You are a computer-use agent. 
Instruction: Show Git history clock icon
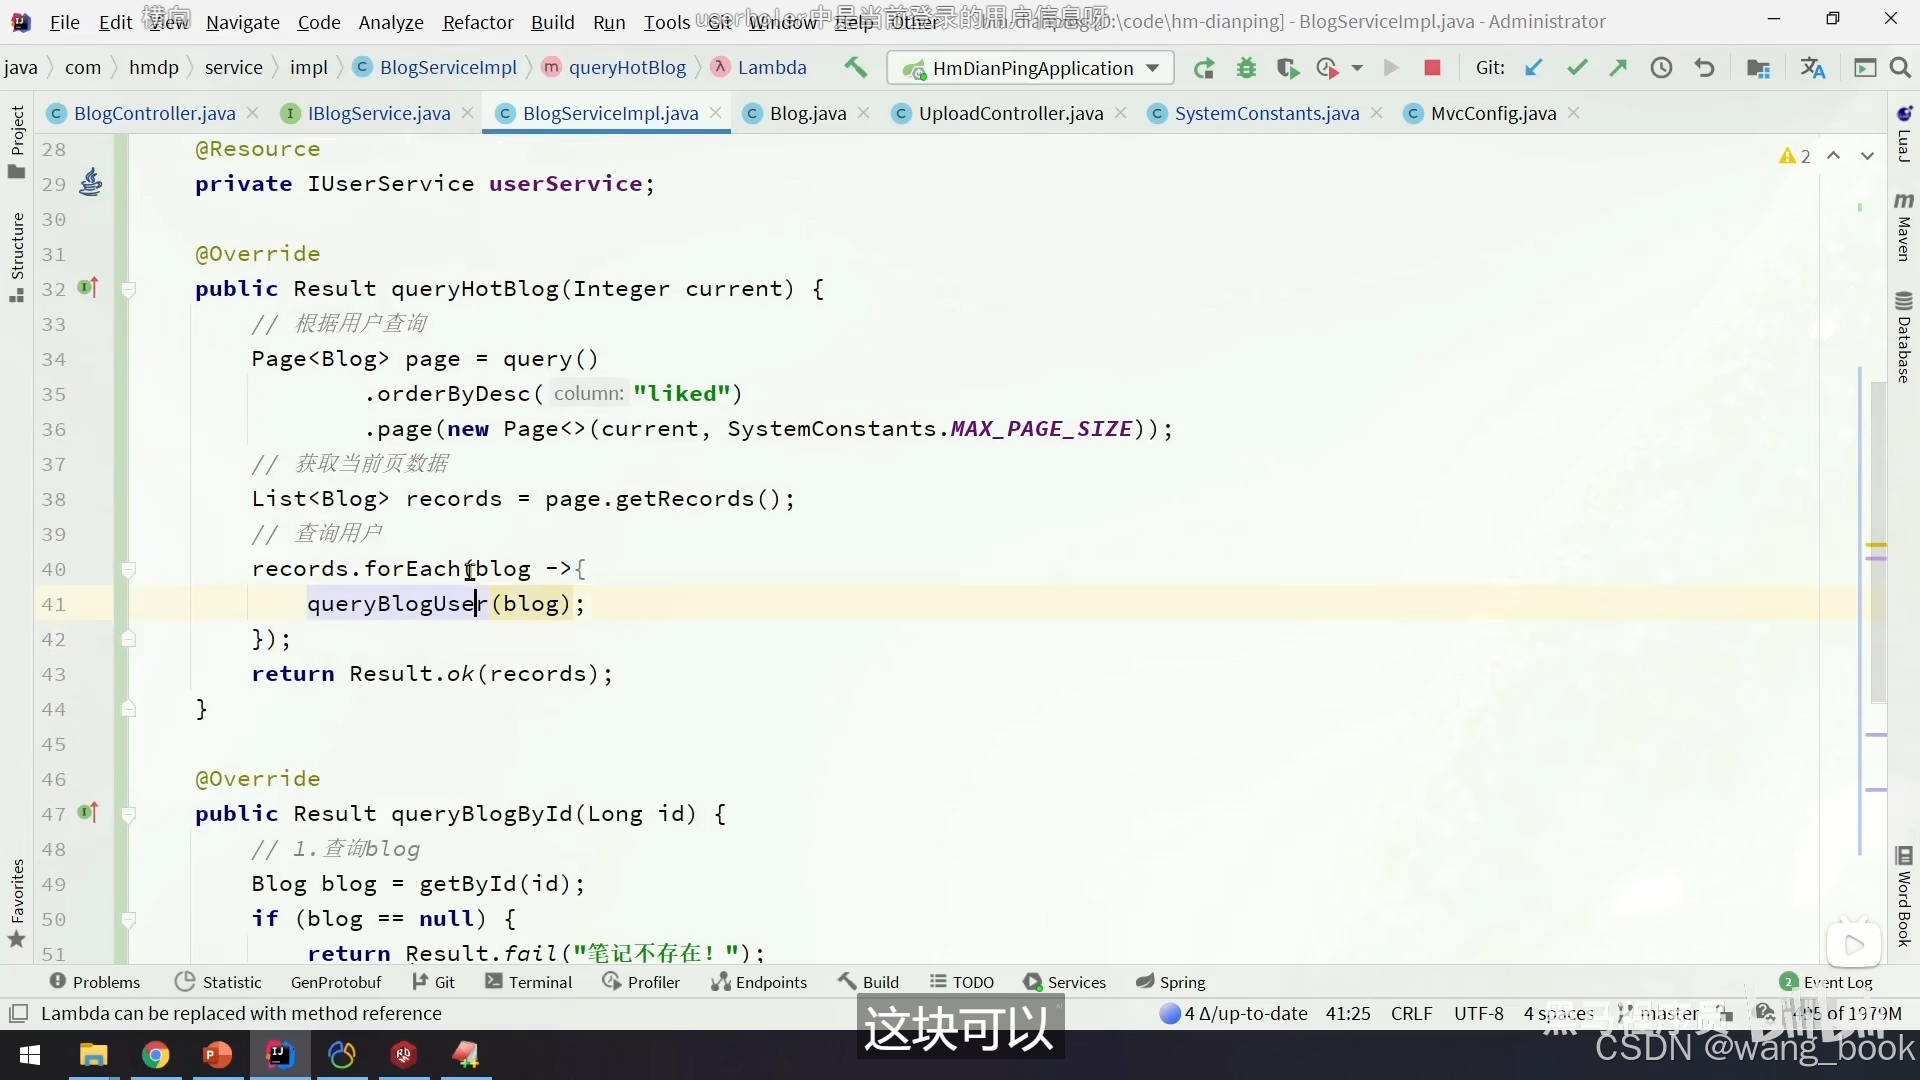pos(1661,68)
